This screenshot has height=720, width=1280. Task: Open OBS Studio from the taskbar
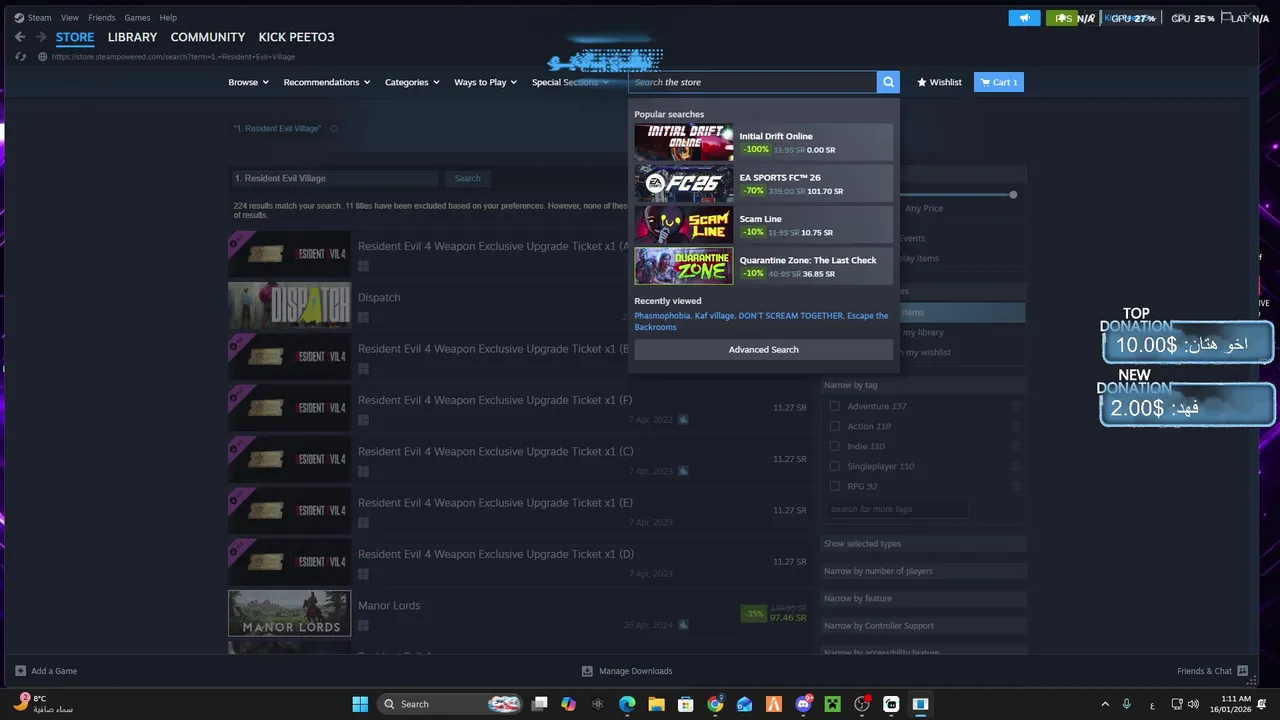pyautogui.click(x=862, y=704)
